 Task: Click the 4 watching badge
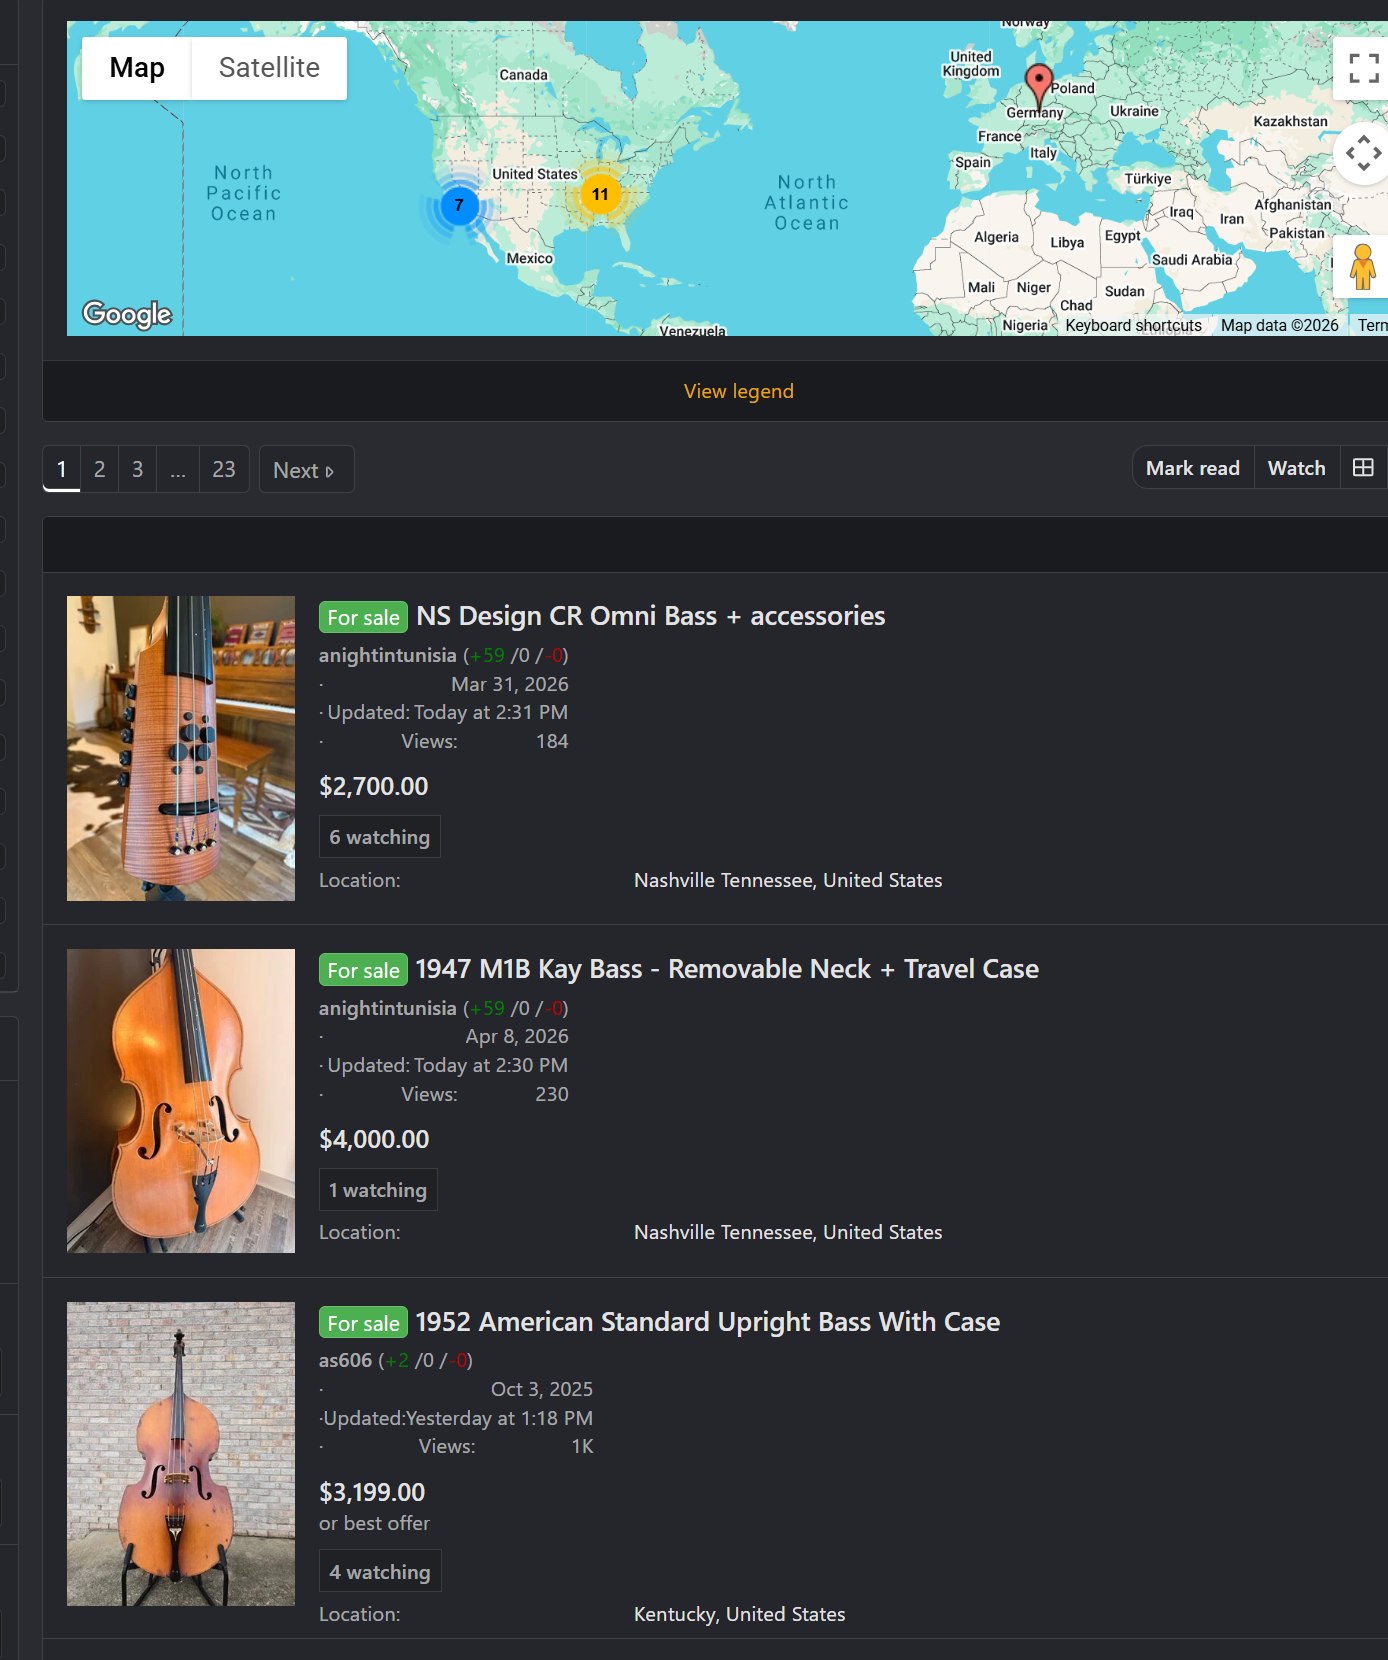point(380,1572)
